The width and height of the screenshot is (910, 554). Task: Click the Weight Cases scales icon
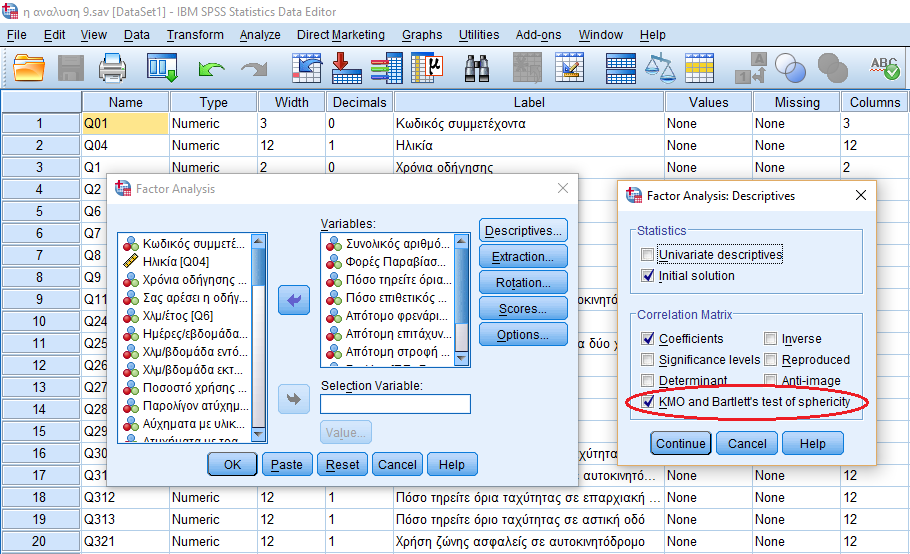660,68
